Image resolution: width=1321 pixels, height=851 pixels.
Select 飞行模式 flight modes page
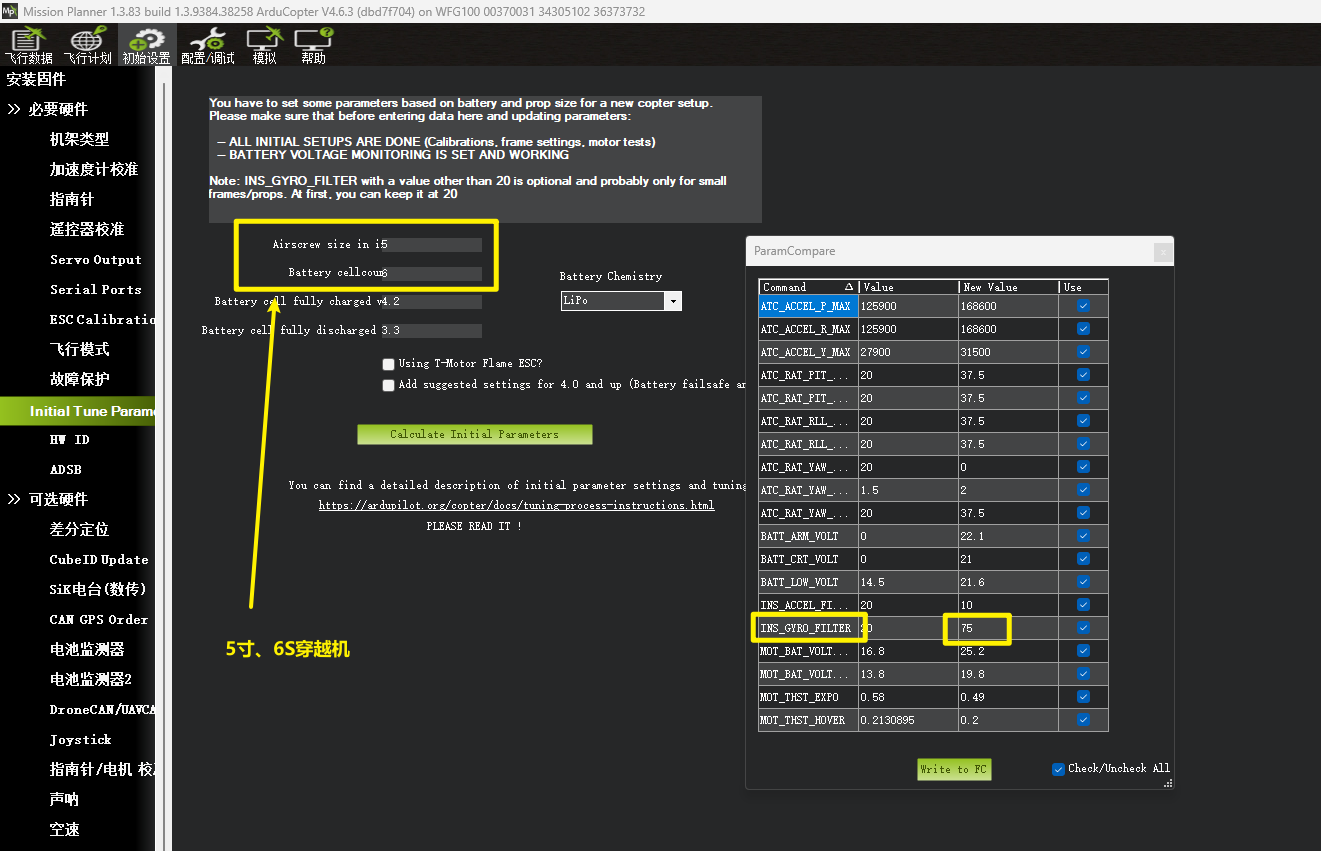[79, 349]
